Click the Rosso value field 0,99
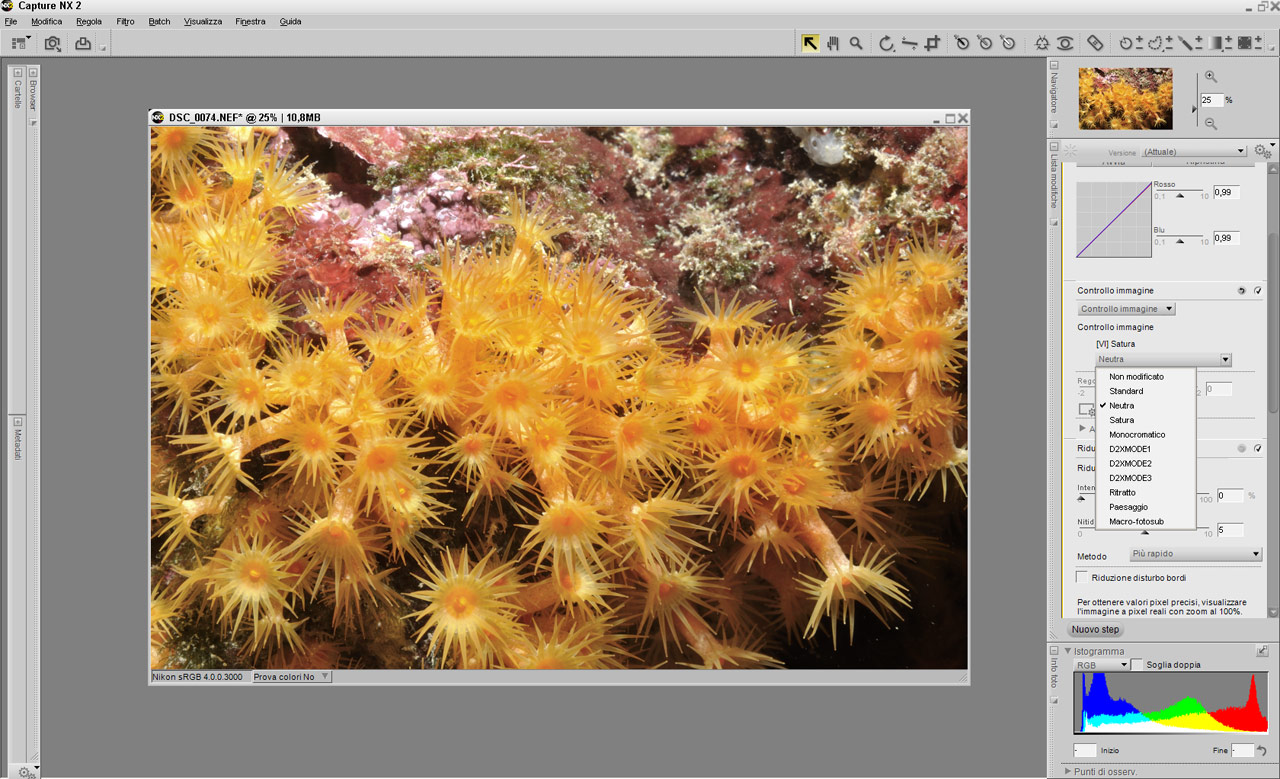Viewport: 1280px width, 779px height. [1227, 192]
